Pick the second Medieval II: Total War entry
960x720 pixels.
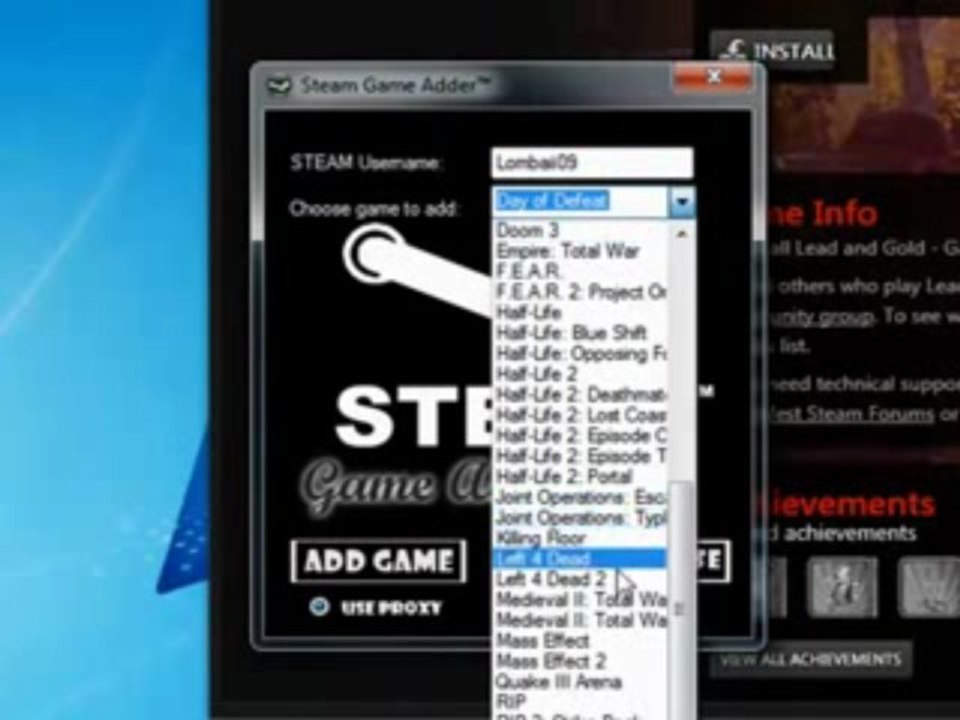[580, 620]
